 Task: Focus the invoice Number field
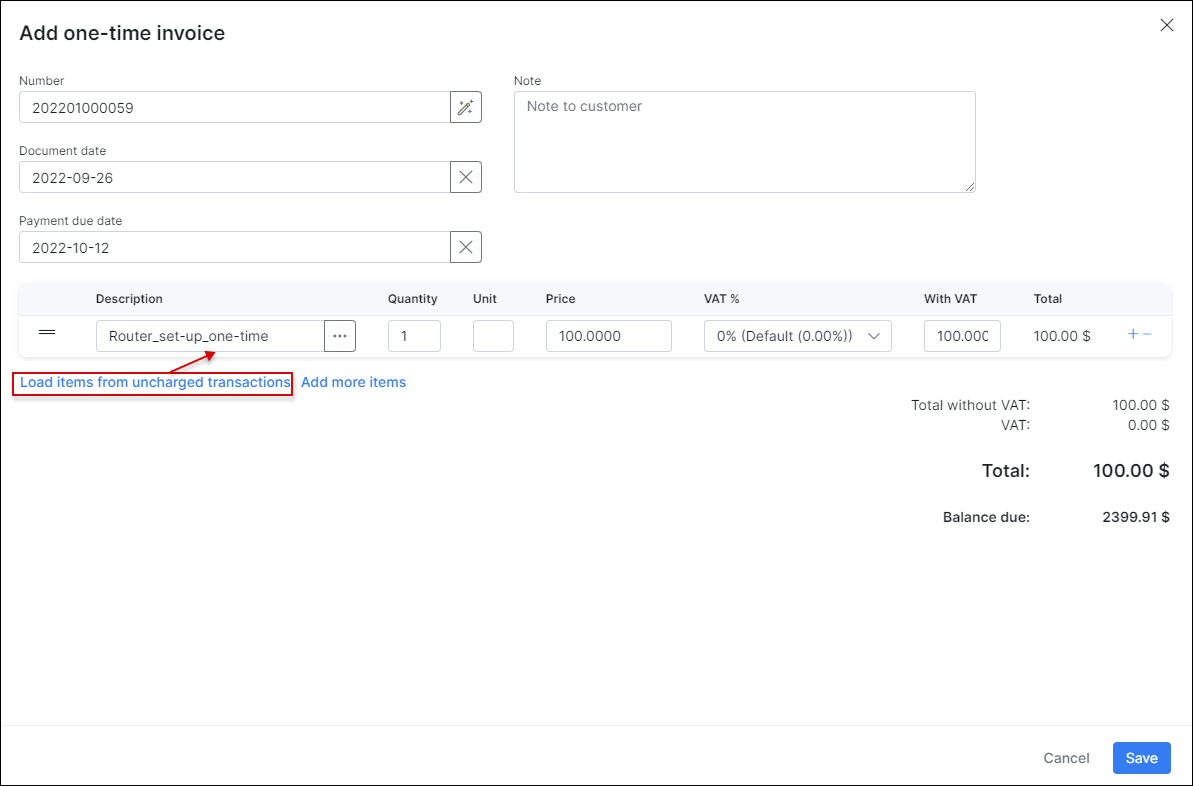[234, 108]
